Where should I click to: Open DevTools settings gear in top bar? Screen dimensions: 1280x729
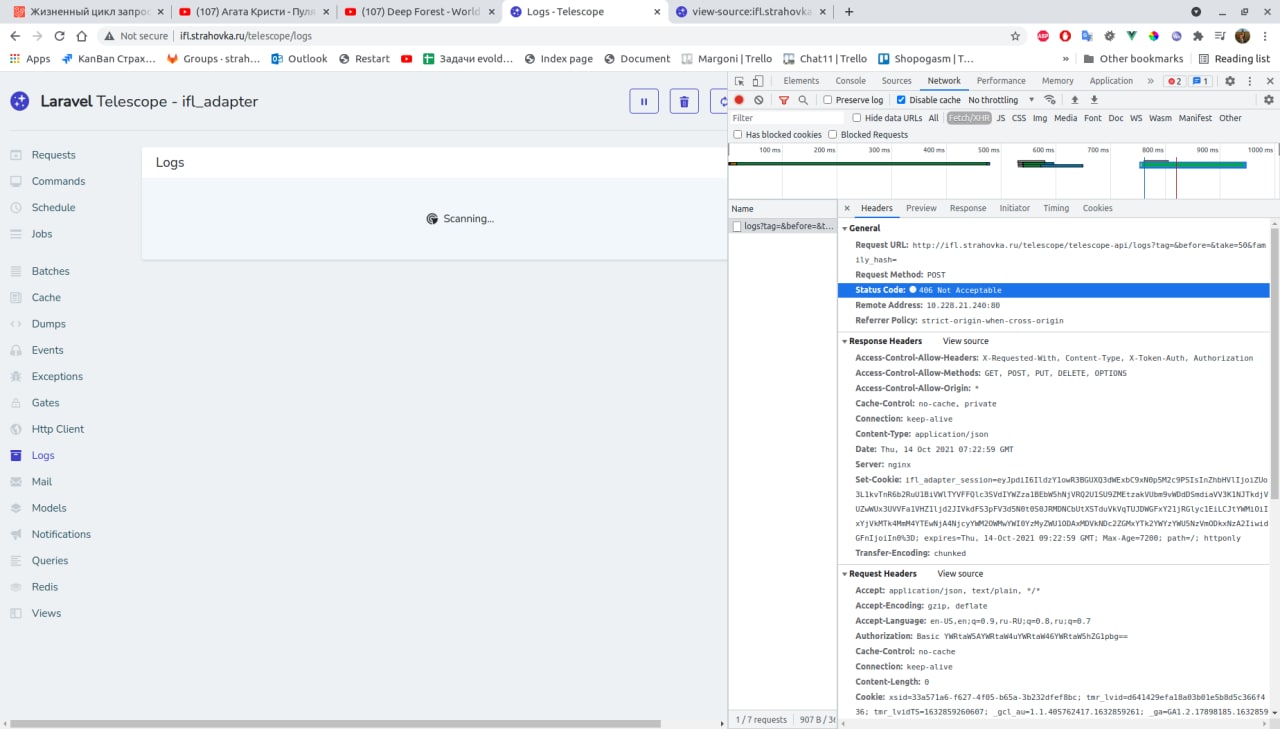pyautogui.click(x=1230, y=81)
